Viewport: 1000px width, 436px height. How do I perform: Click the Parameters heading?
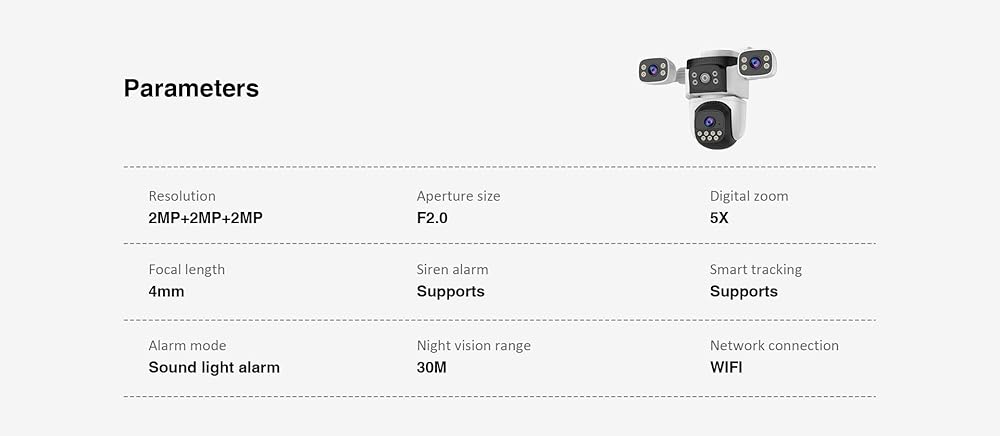pos(191,89)
